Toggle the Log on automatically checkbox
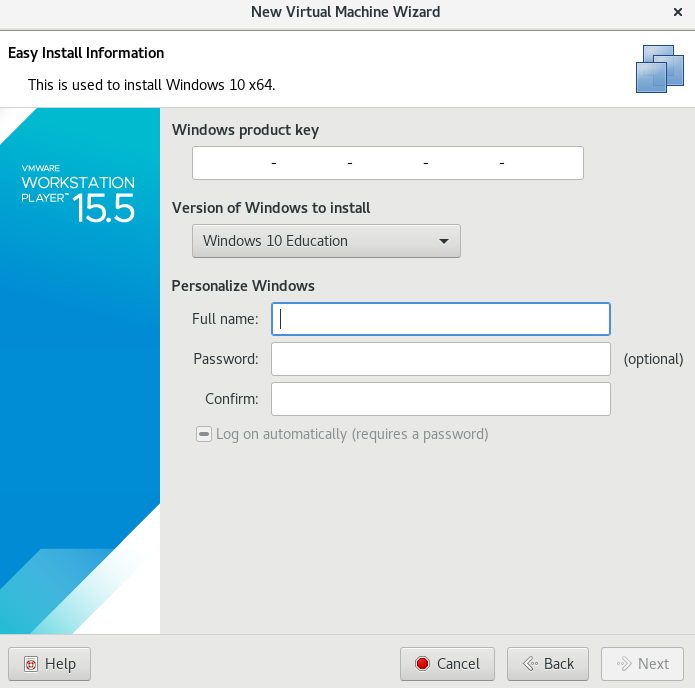Image resolution: width=695 pixels, height=688 pixels. click(204, 434)
